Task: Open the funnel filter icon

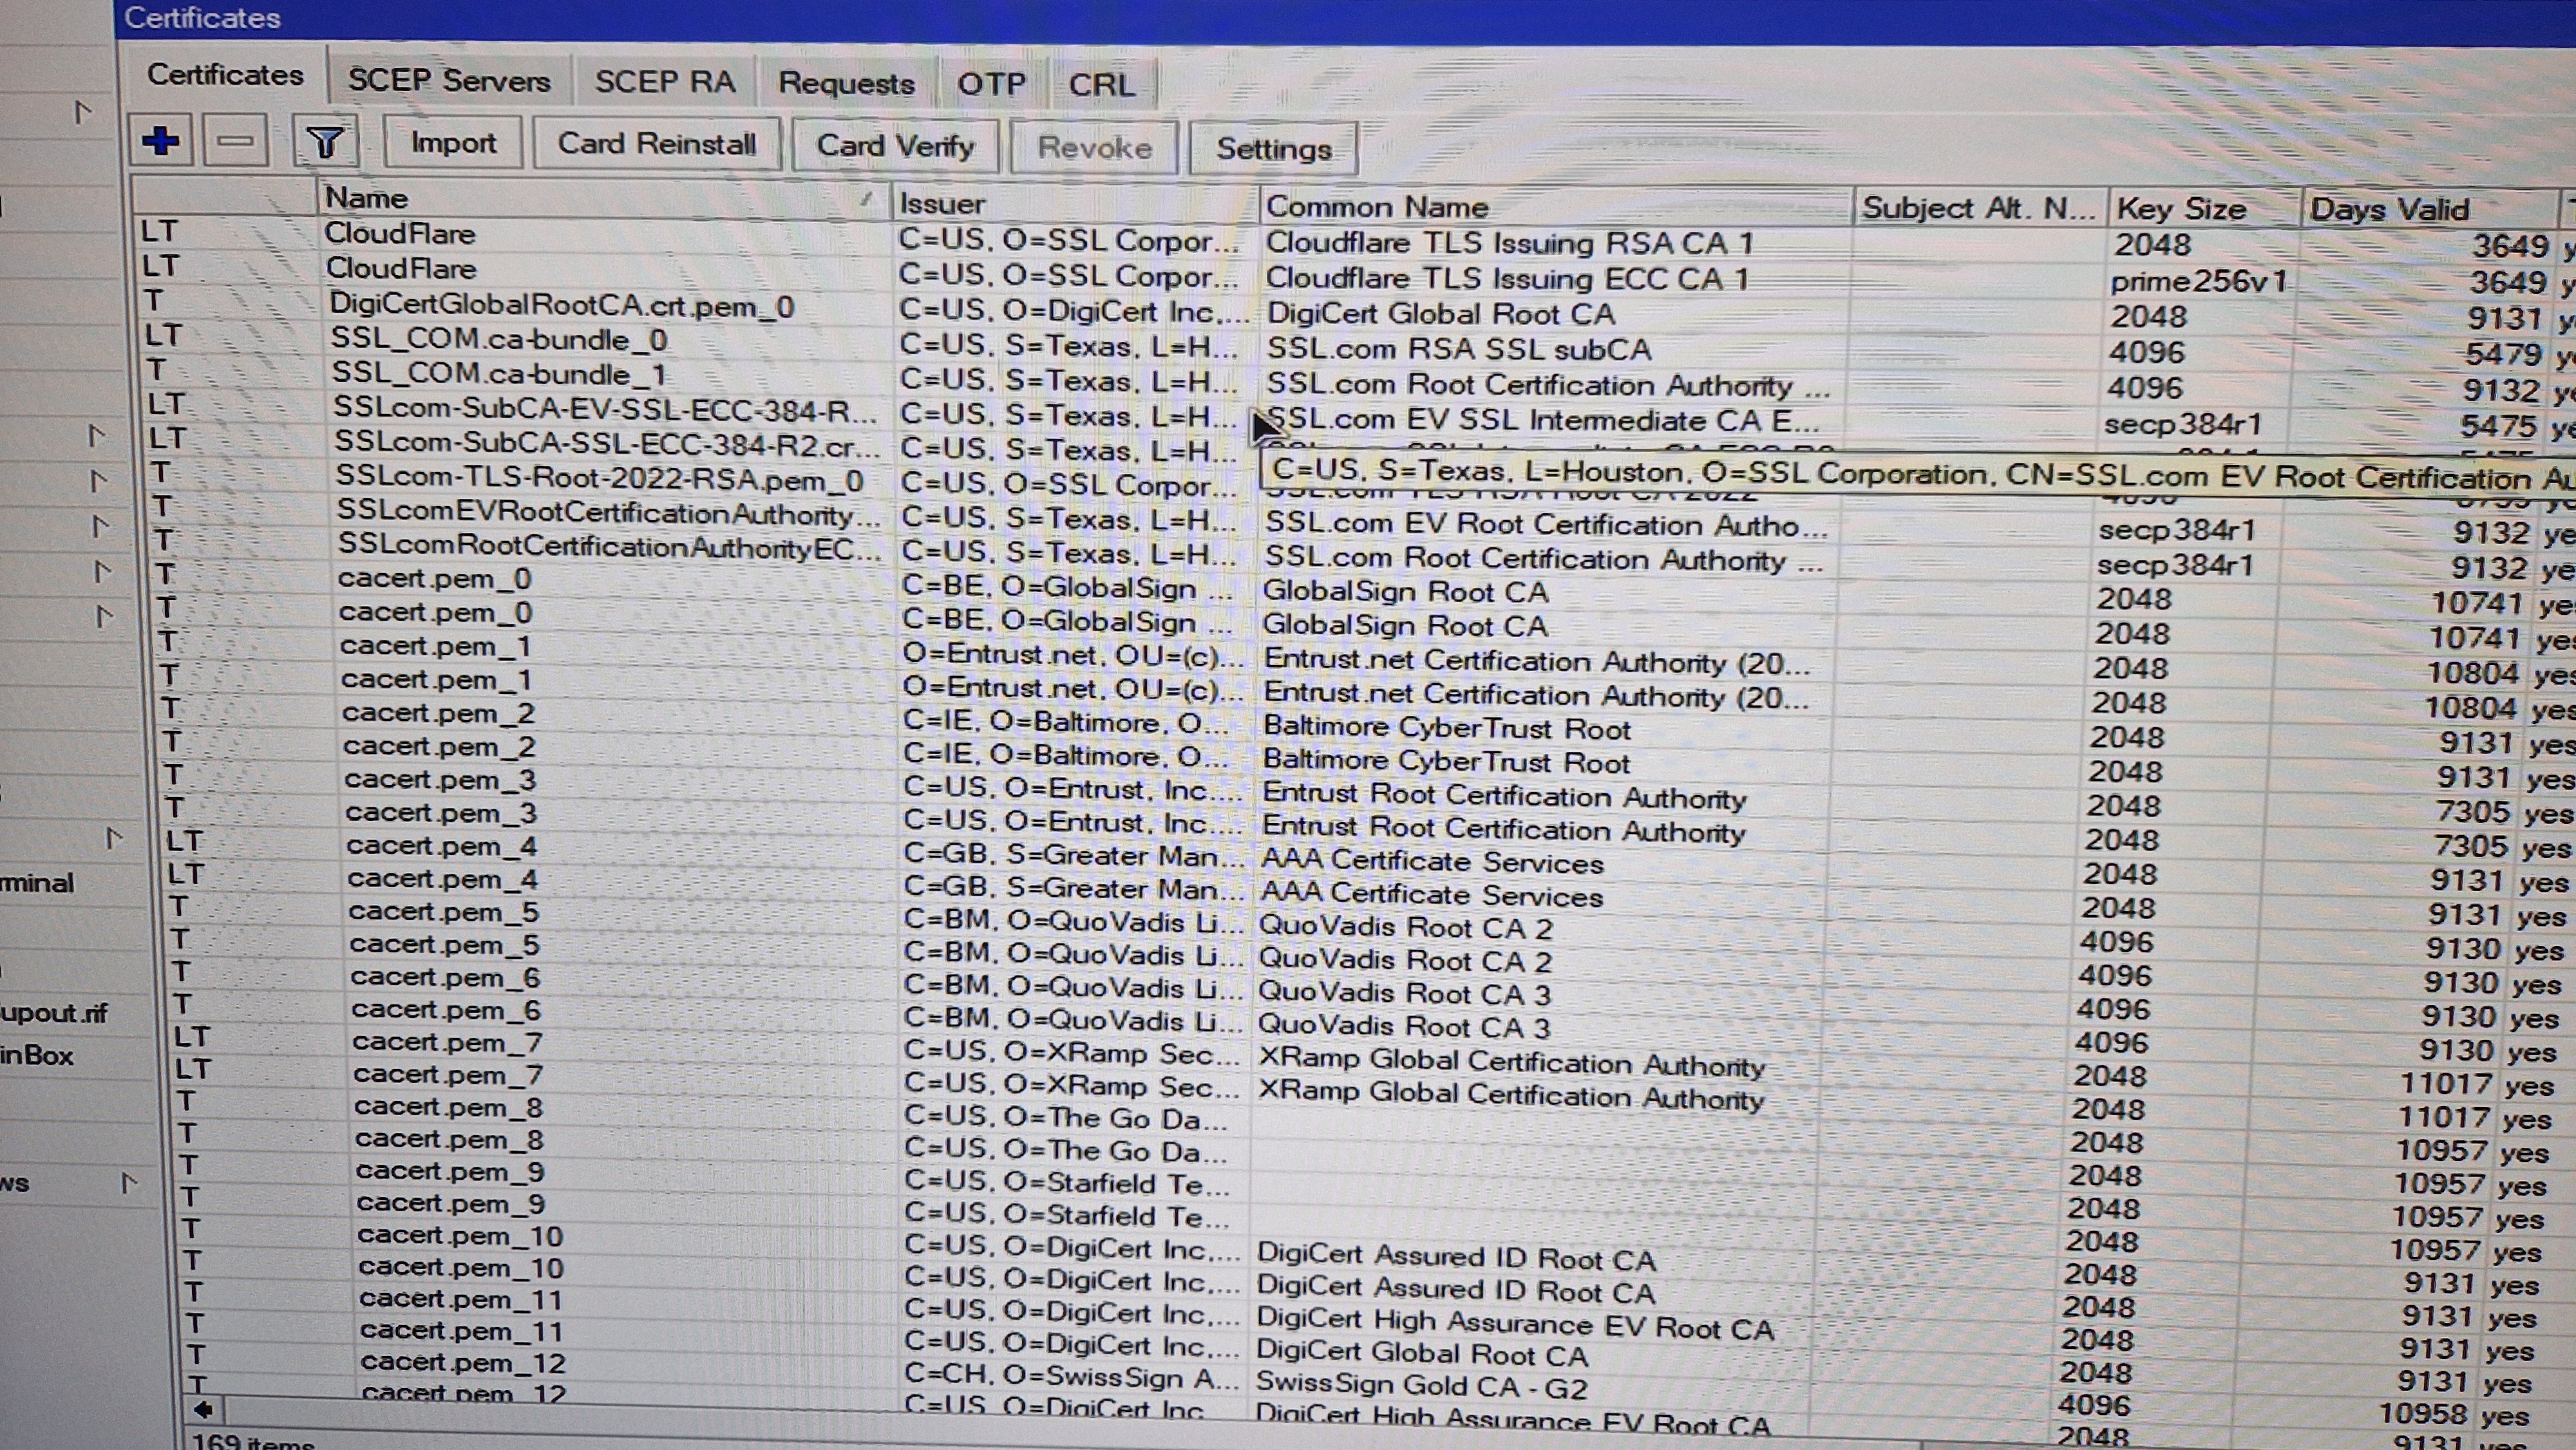Action: coord(325,142)
